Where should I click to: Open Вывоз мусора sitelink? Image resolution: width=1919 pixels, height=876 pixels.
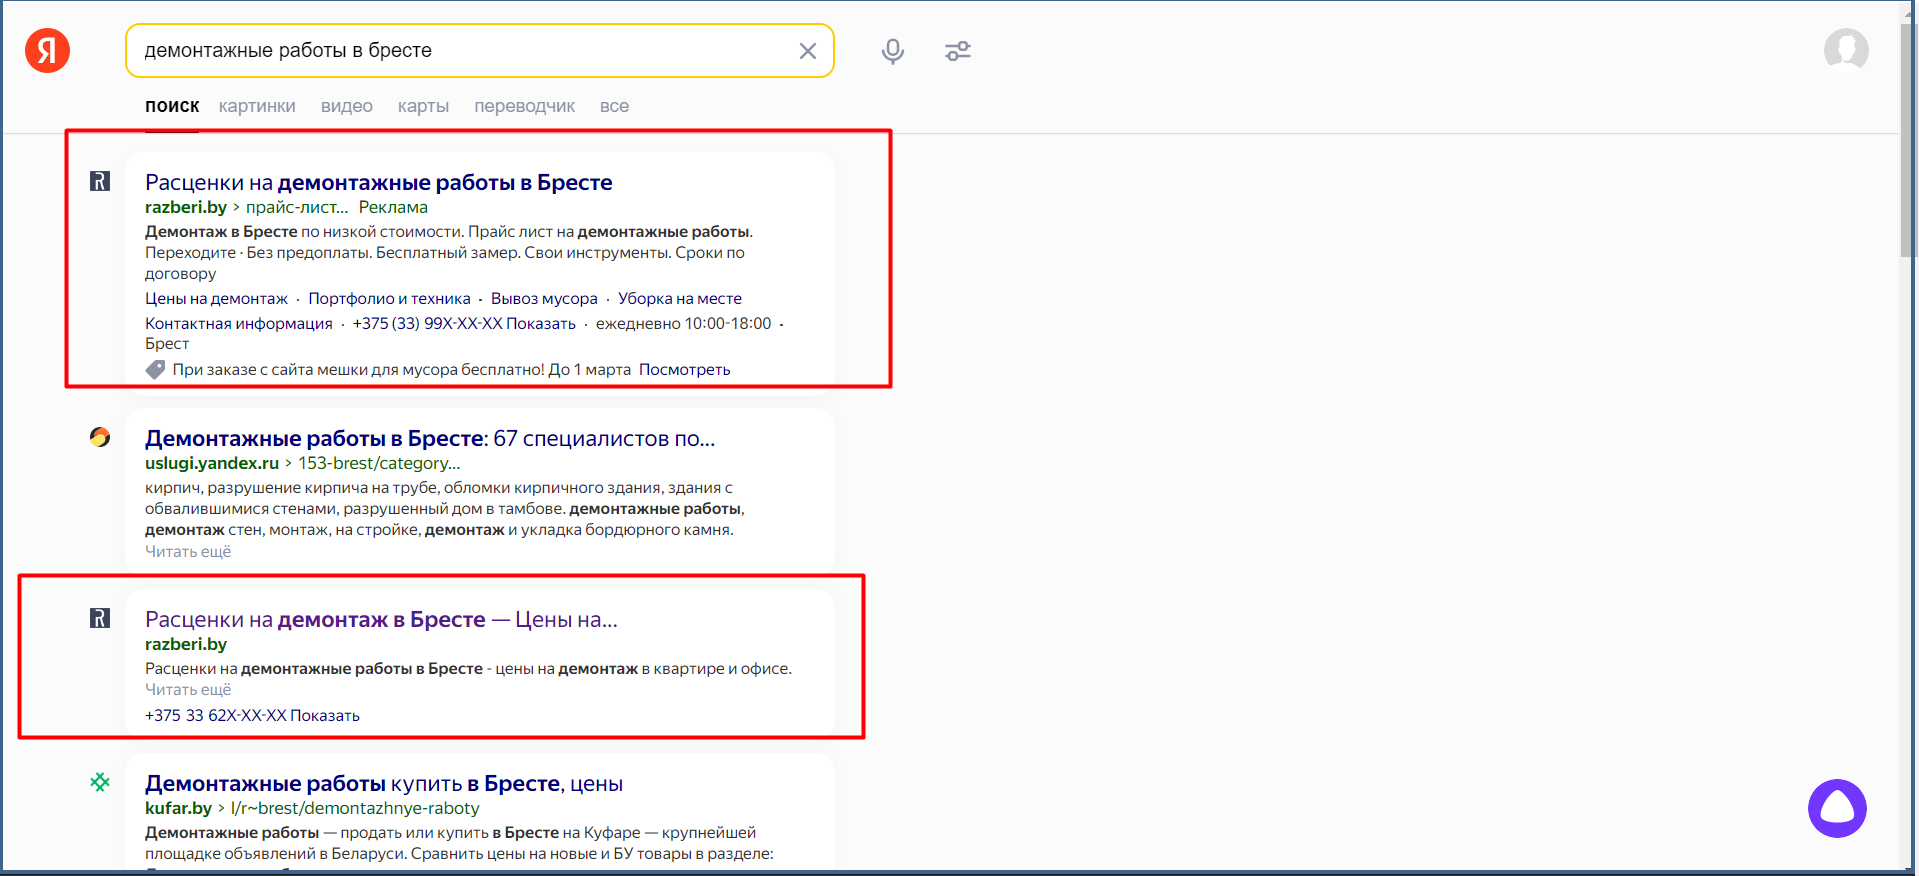544,298
